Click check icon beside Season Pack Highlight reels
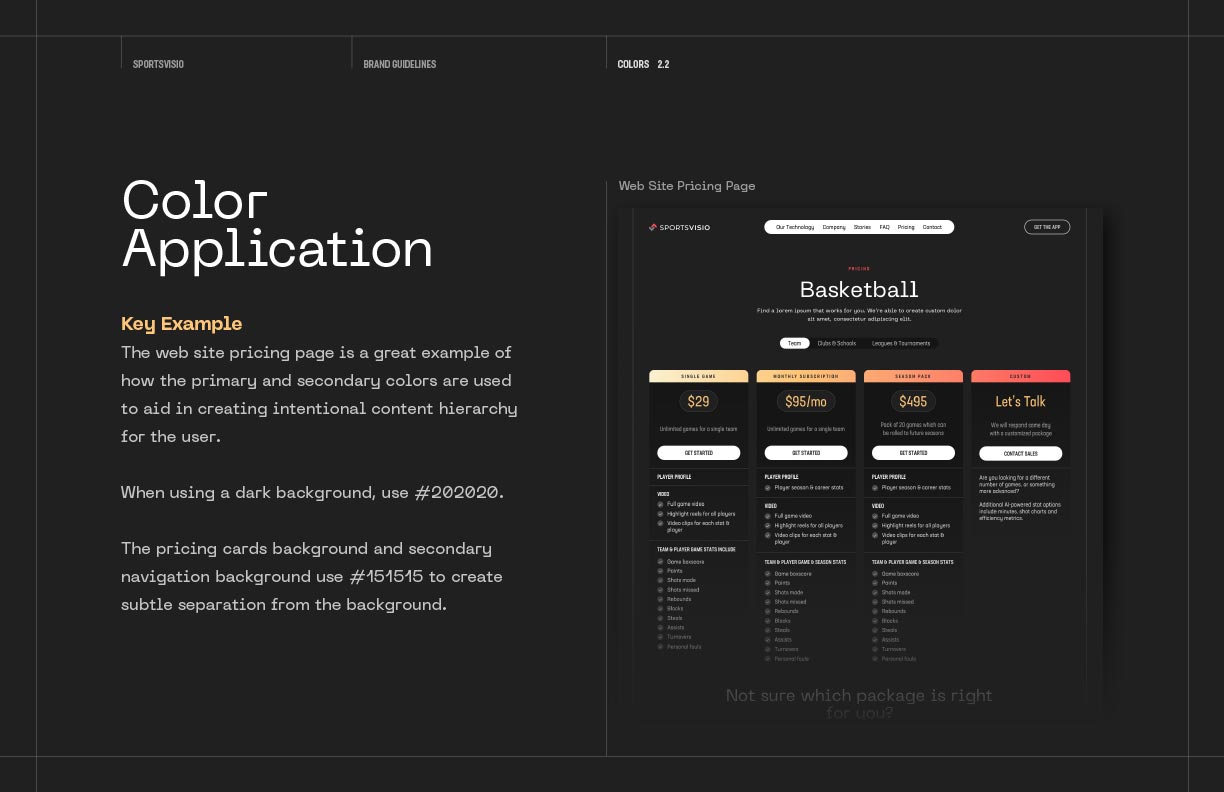The width and height of the screenshot is (1224, 792). [877, 525]
